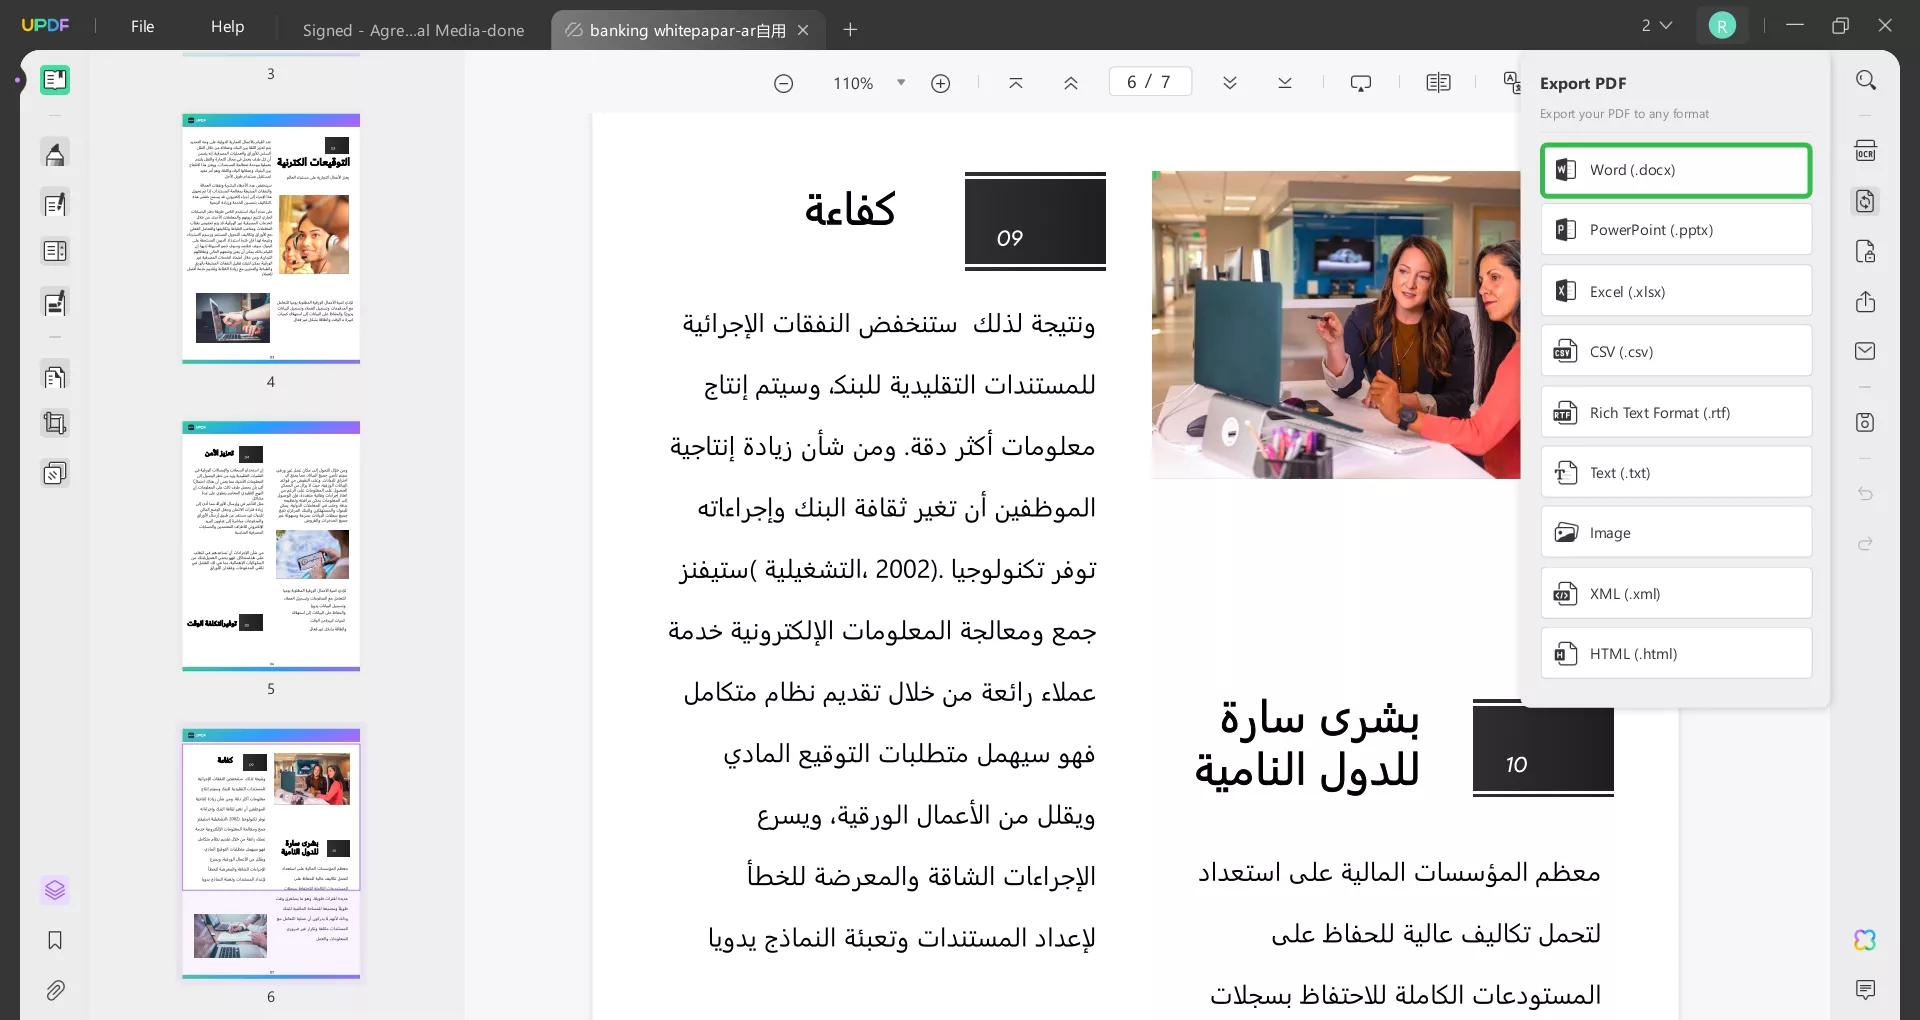Image resolution: width=1920 pixels, height=1020 pixels.
Task: Export as CSV (.csv)
Action: click(1676, 351)
